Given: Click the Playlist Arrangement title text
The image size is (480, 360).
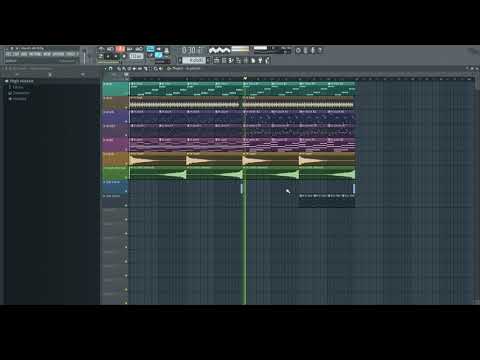Looking at the screenshot, I should 186,68.
